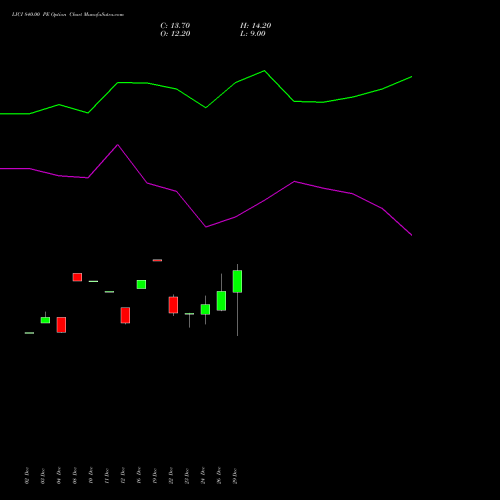Click the tall green candle above 29 Dec

point(237,281)
